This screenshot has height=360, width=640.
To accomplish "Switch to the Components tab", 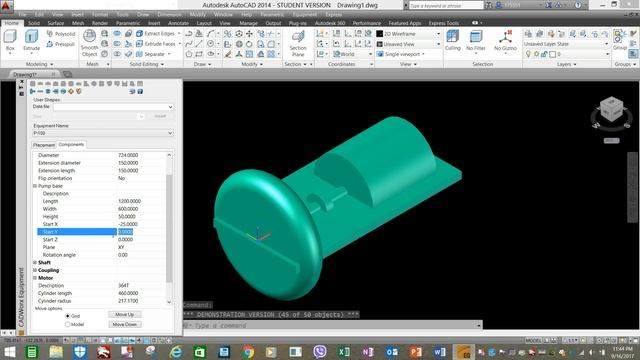I will 71,144.
